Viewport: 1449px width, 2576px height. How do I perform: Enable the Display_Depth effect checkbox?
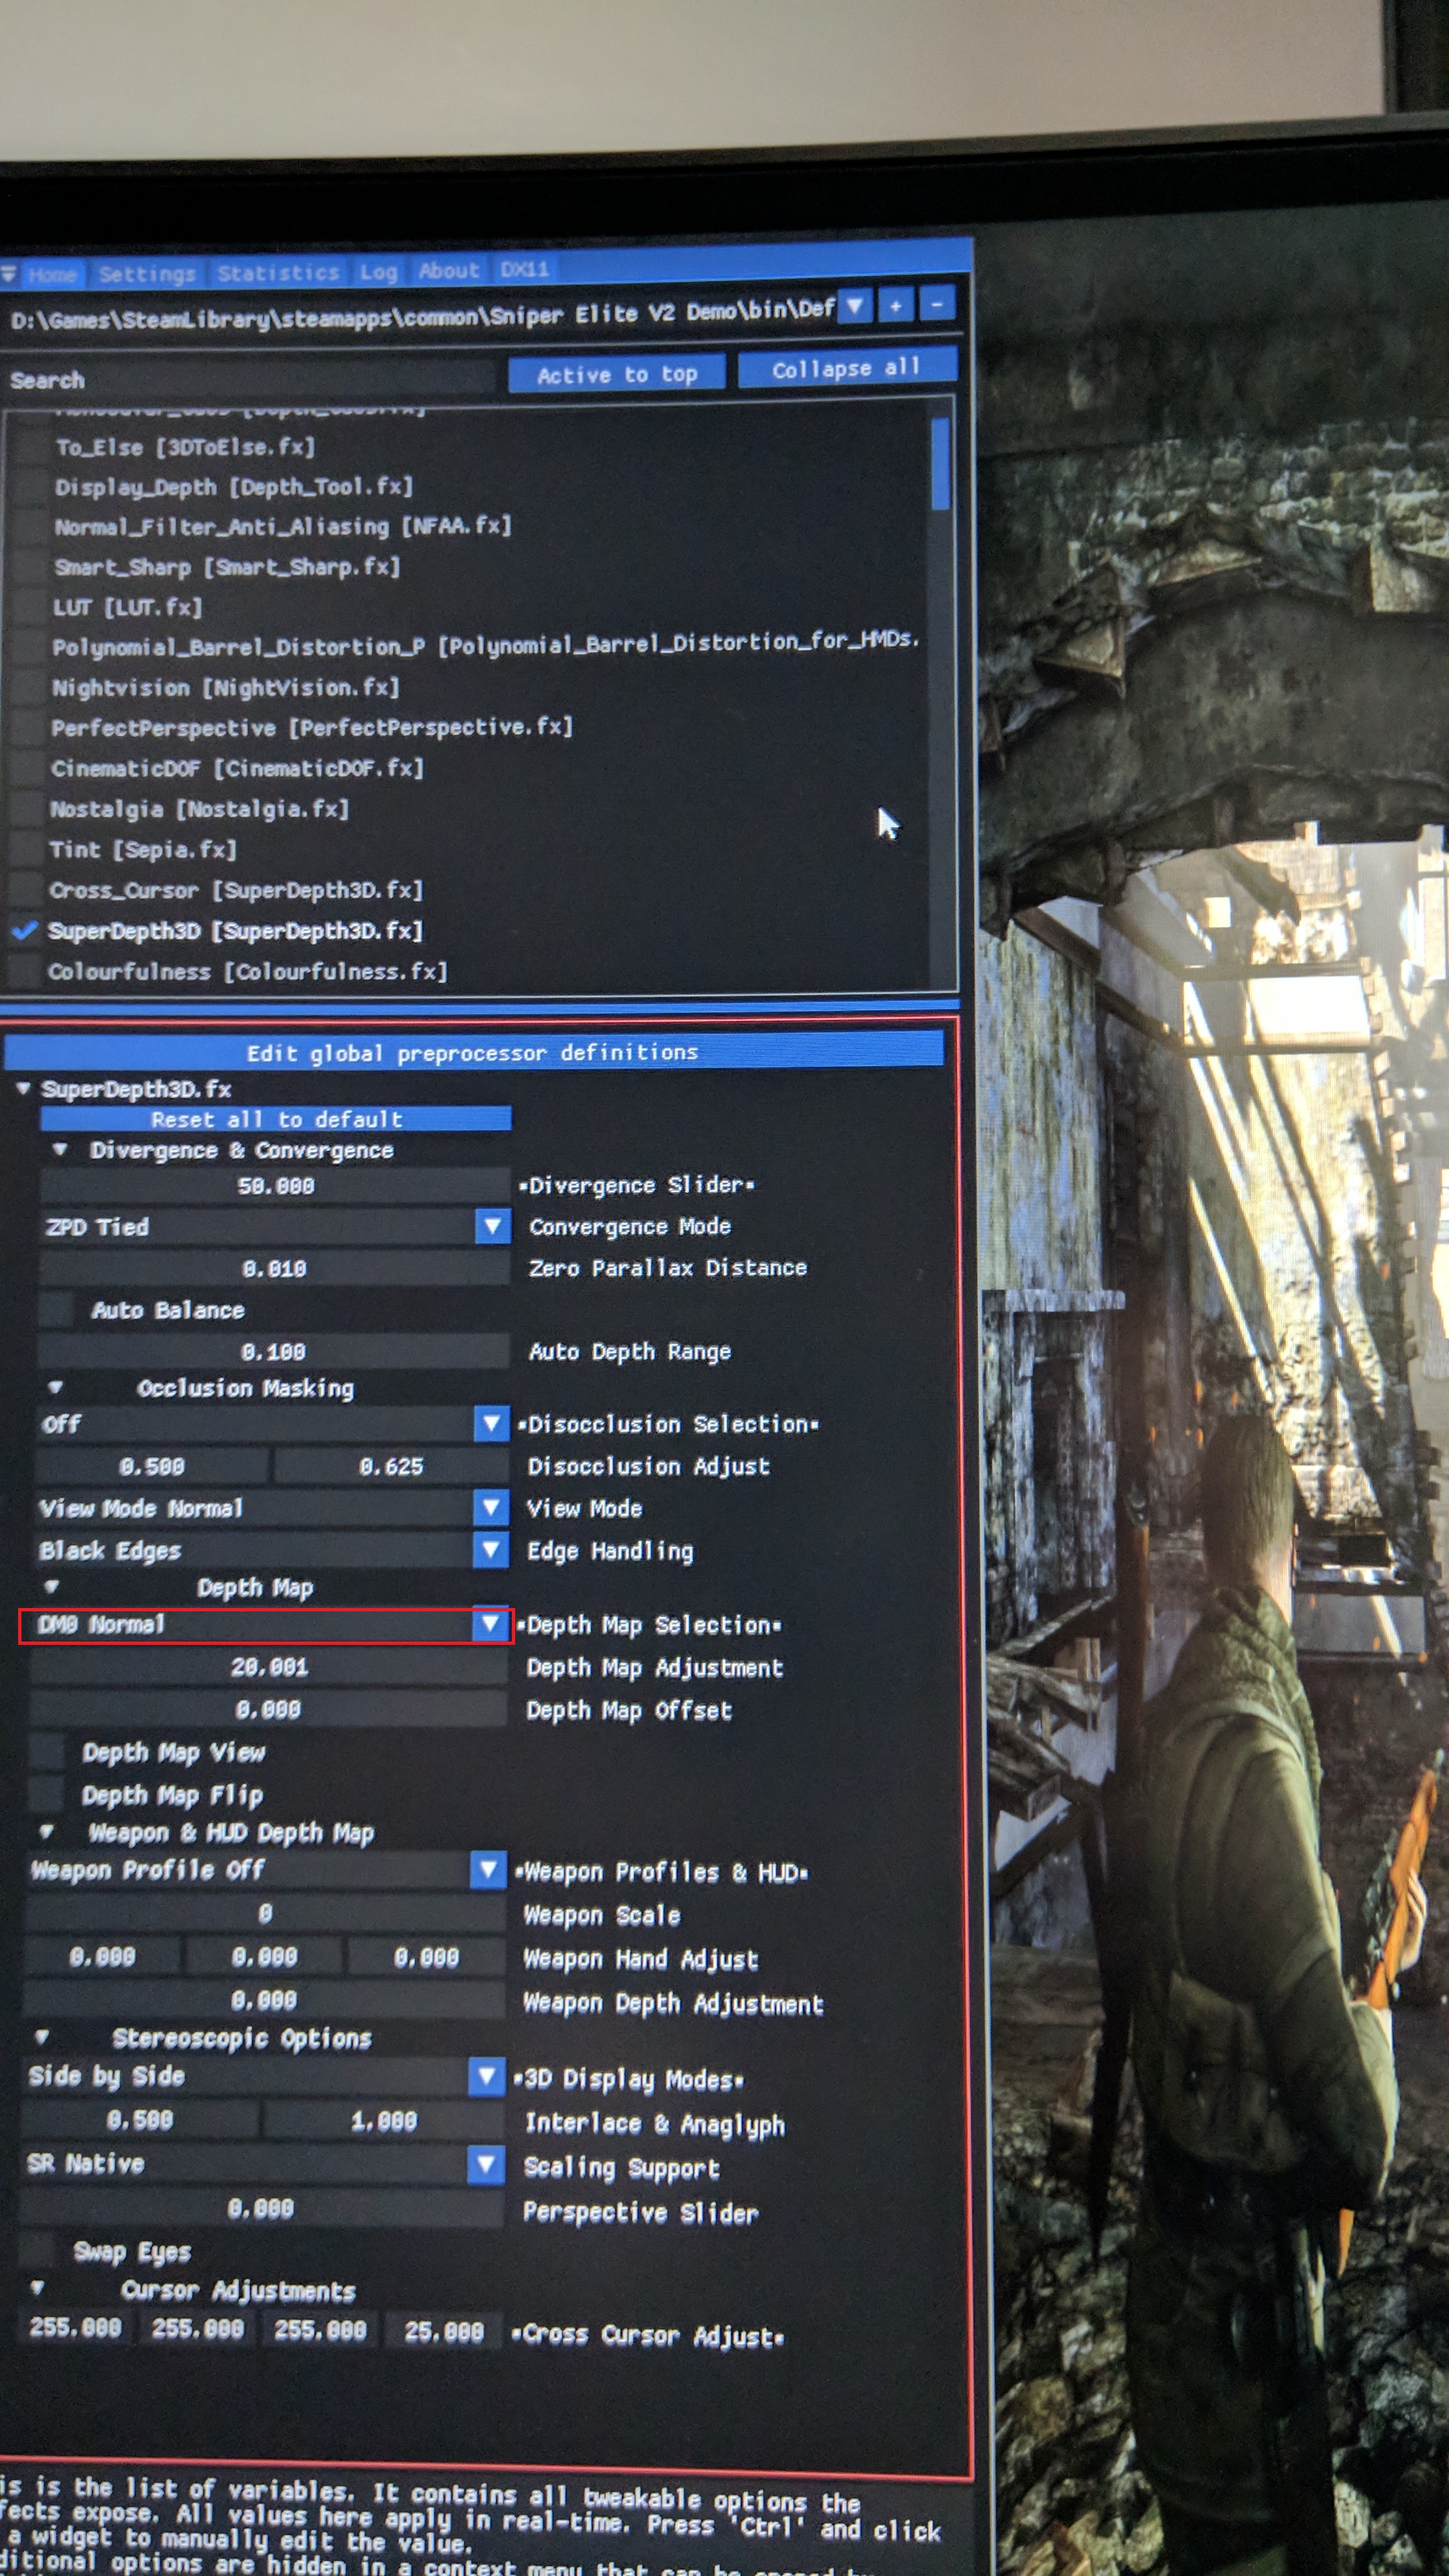31,488
